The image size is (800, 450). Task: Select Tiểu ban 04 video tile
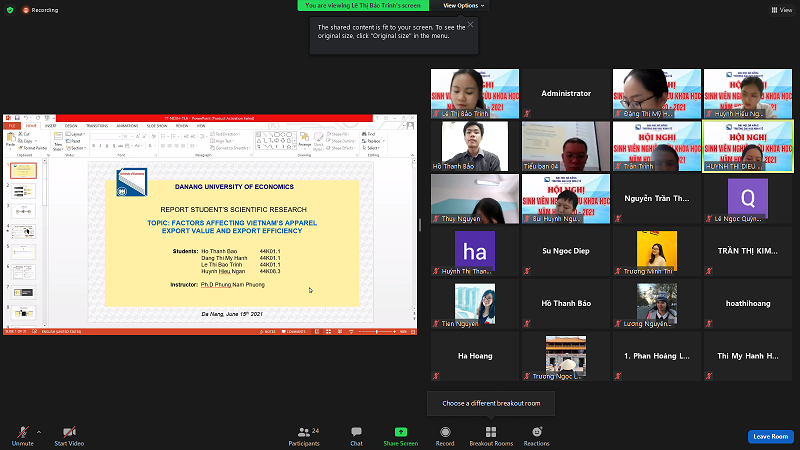(x=566, y=146)
